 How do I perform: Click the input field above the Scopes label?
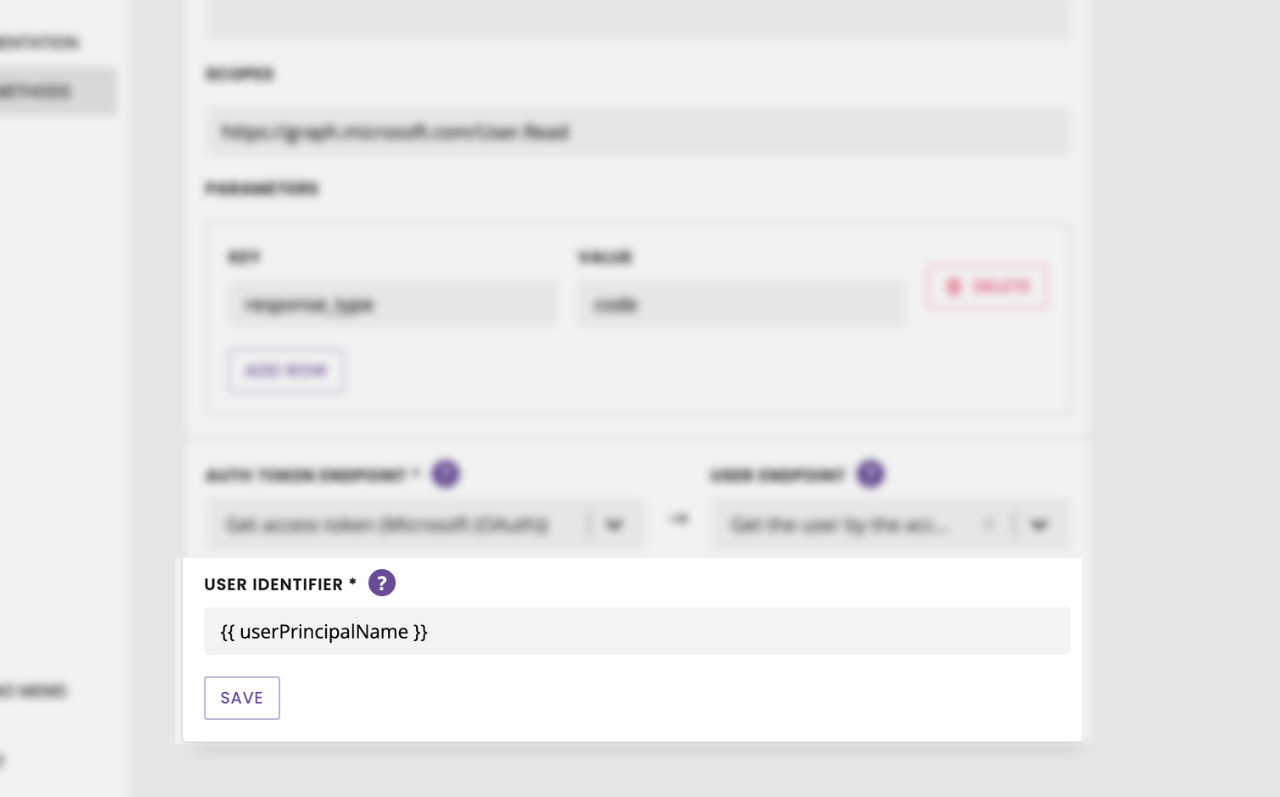tap(637, 20)
